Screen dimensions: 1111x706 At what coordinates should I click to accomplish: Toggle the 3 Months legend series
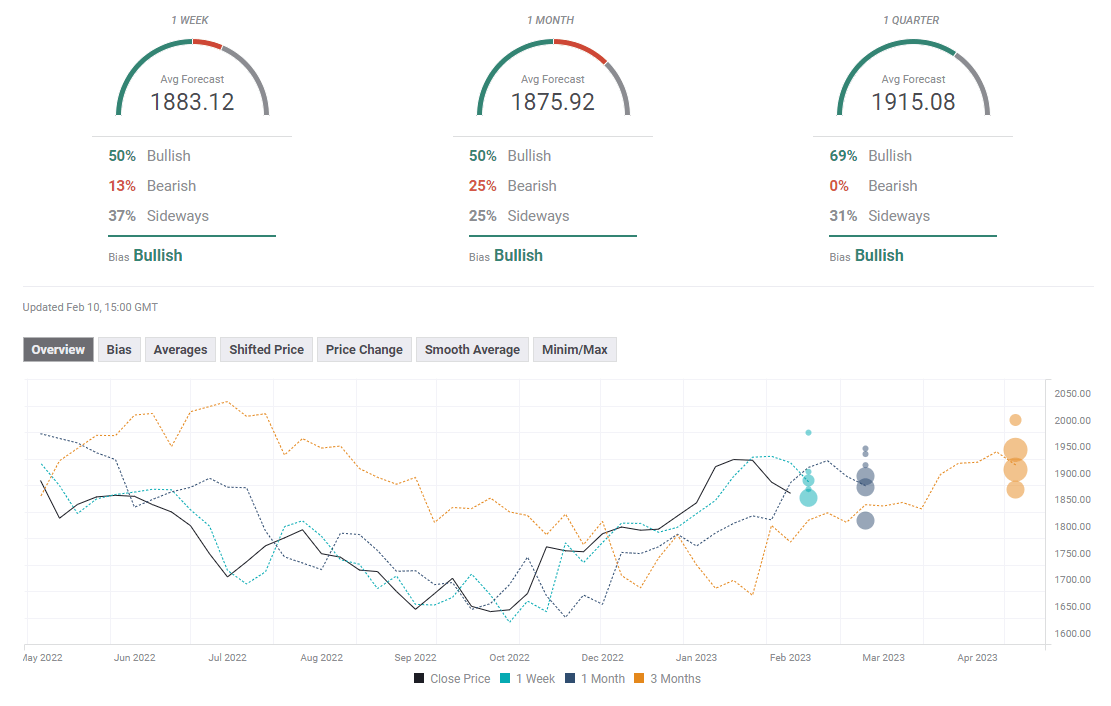click(x=670, y=679)
